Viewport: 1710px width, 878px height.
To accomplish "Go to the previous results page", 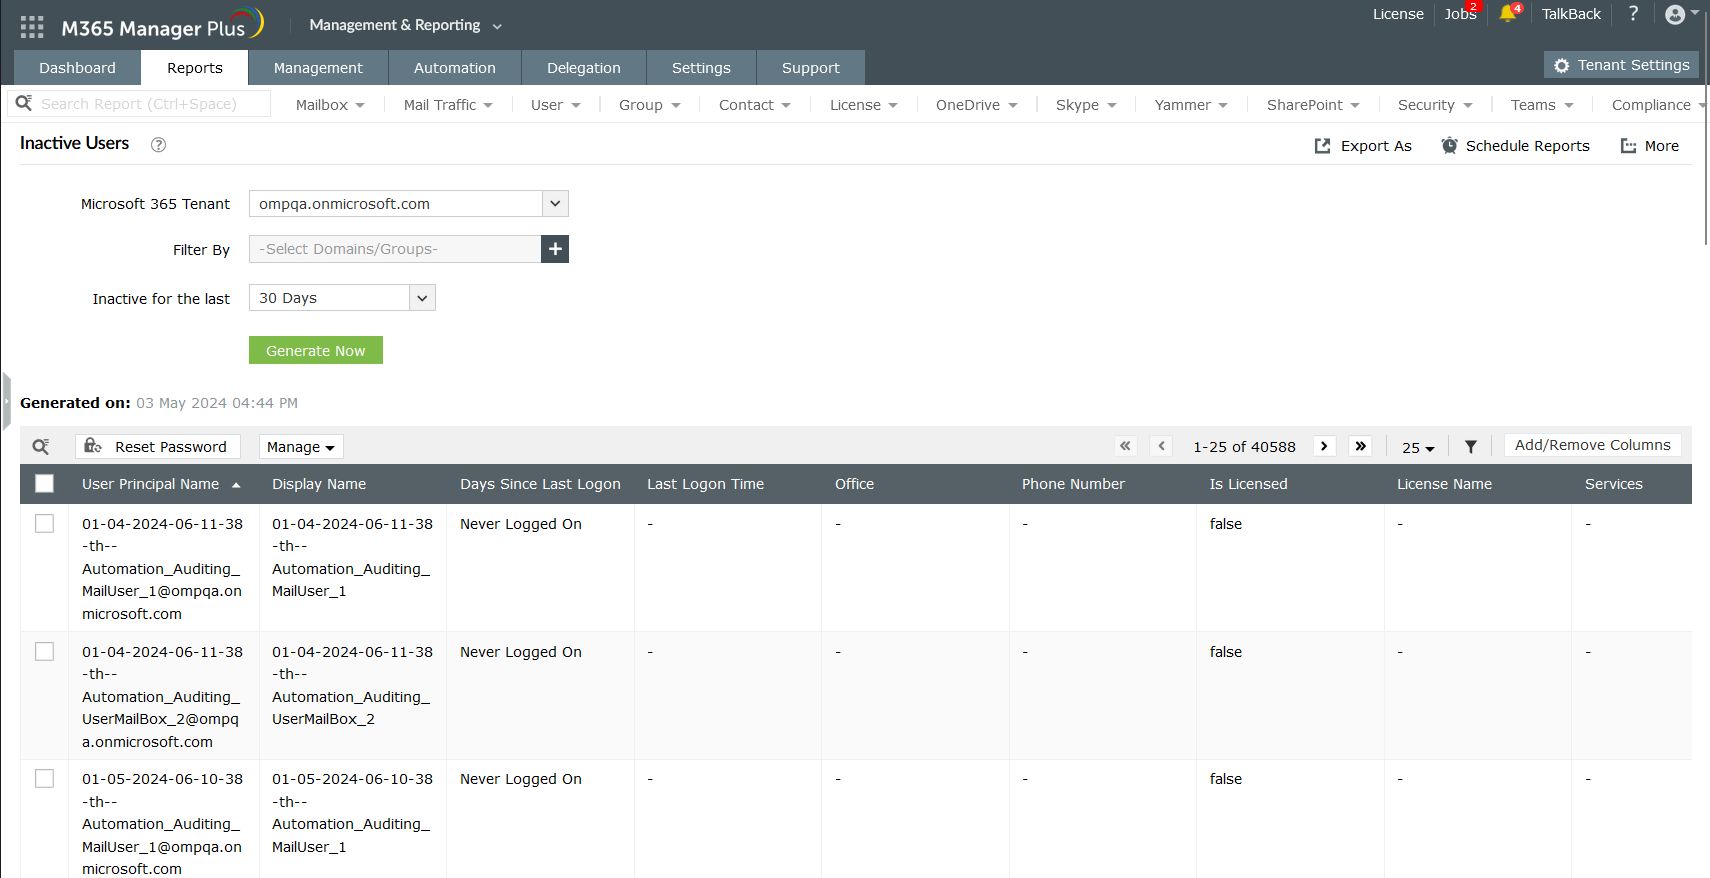I will click(1161, 446).
